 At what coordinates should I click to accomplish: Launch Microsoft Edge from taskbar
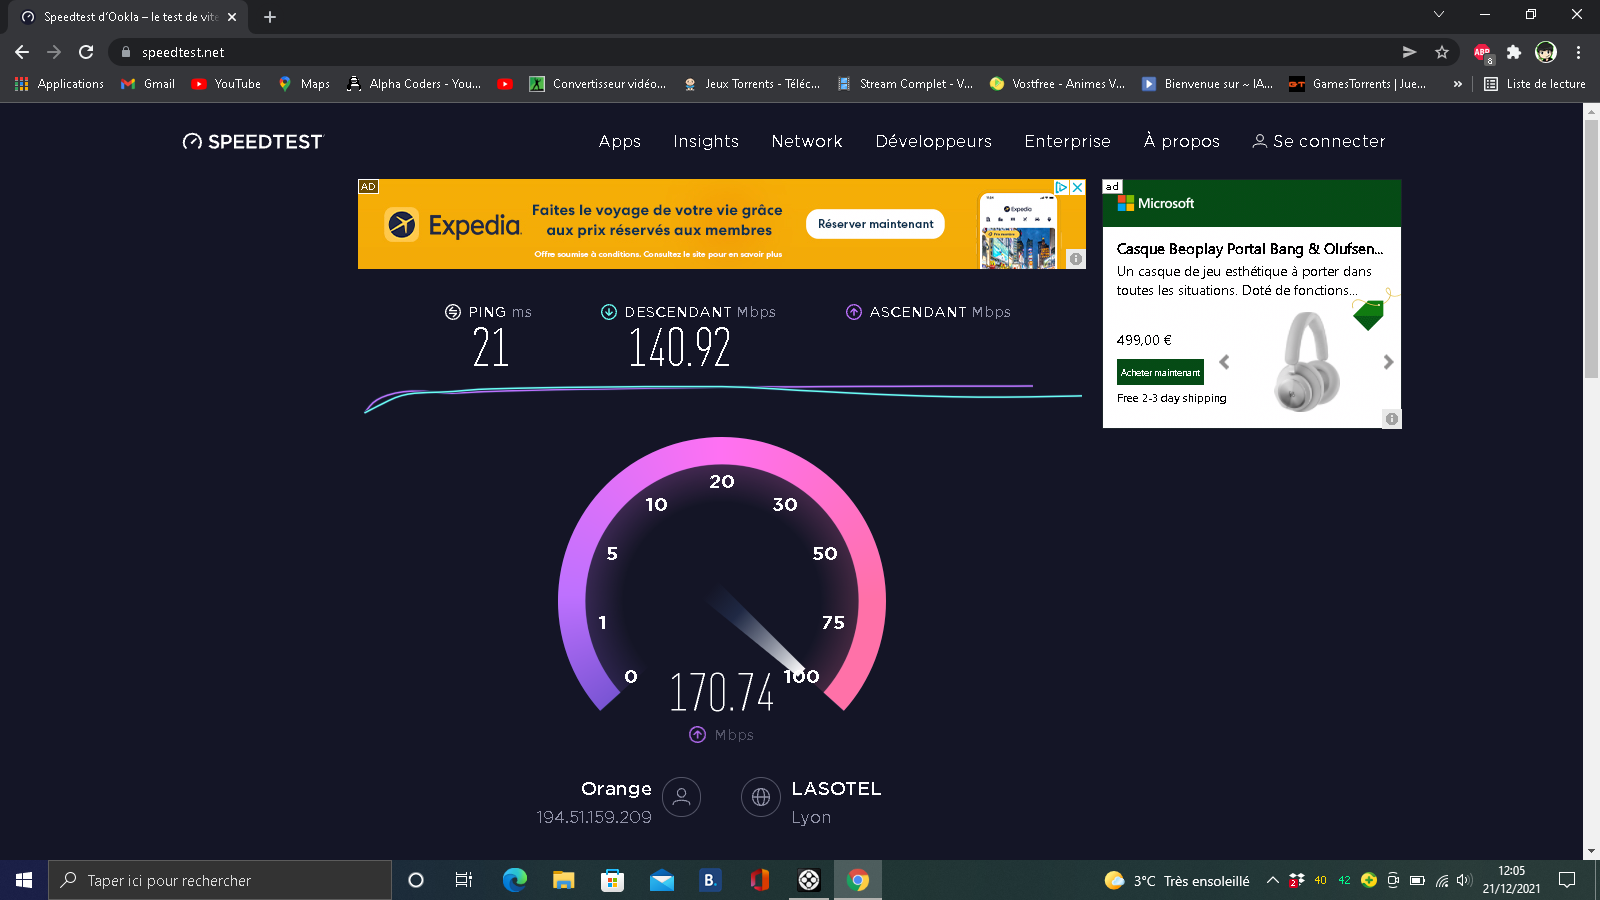point(515,880)
